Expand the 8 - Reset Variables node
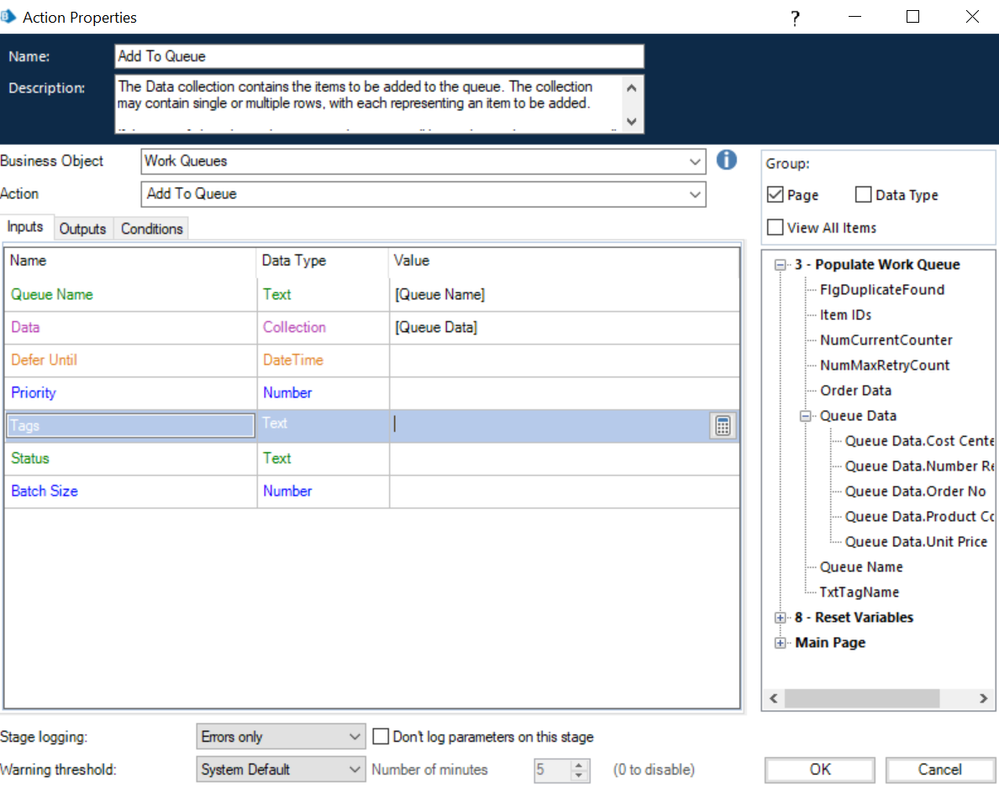Viewport: 999px width, 789px height. [x=781, y=618]
